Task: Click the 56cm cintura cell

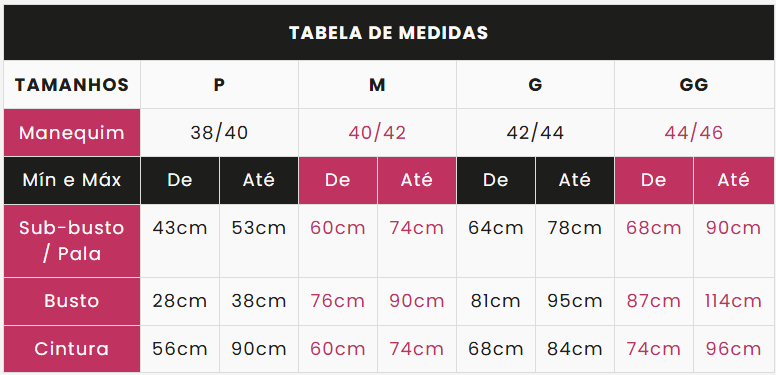Action: click(x=180, y=349)
